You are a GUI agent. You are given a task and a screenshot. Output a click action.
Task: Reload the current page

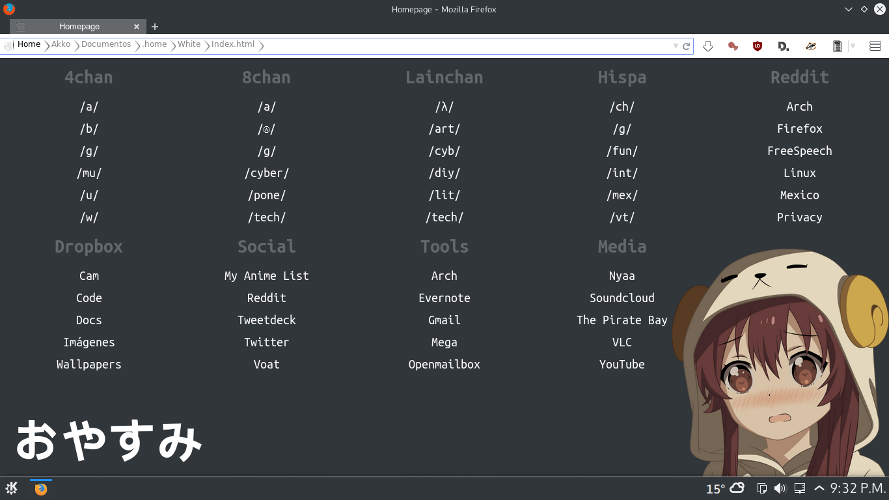point(686,46)
